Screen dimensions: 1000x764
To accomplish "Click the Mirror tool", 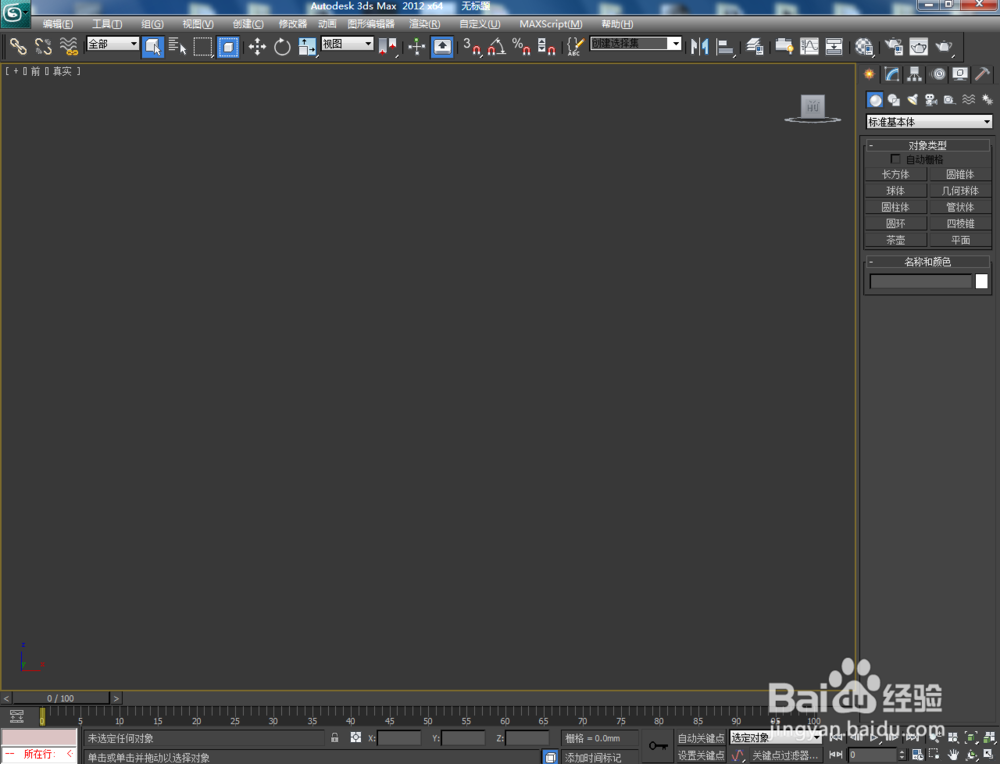I will 700,47.
